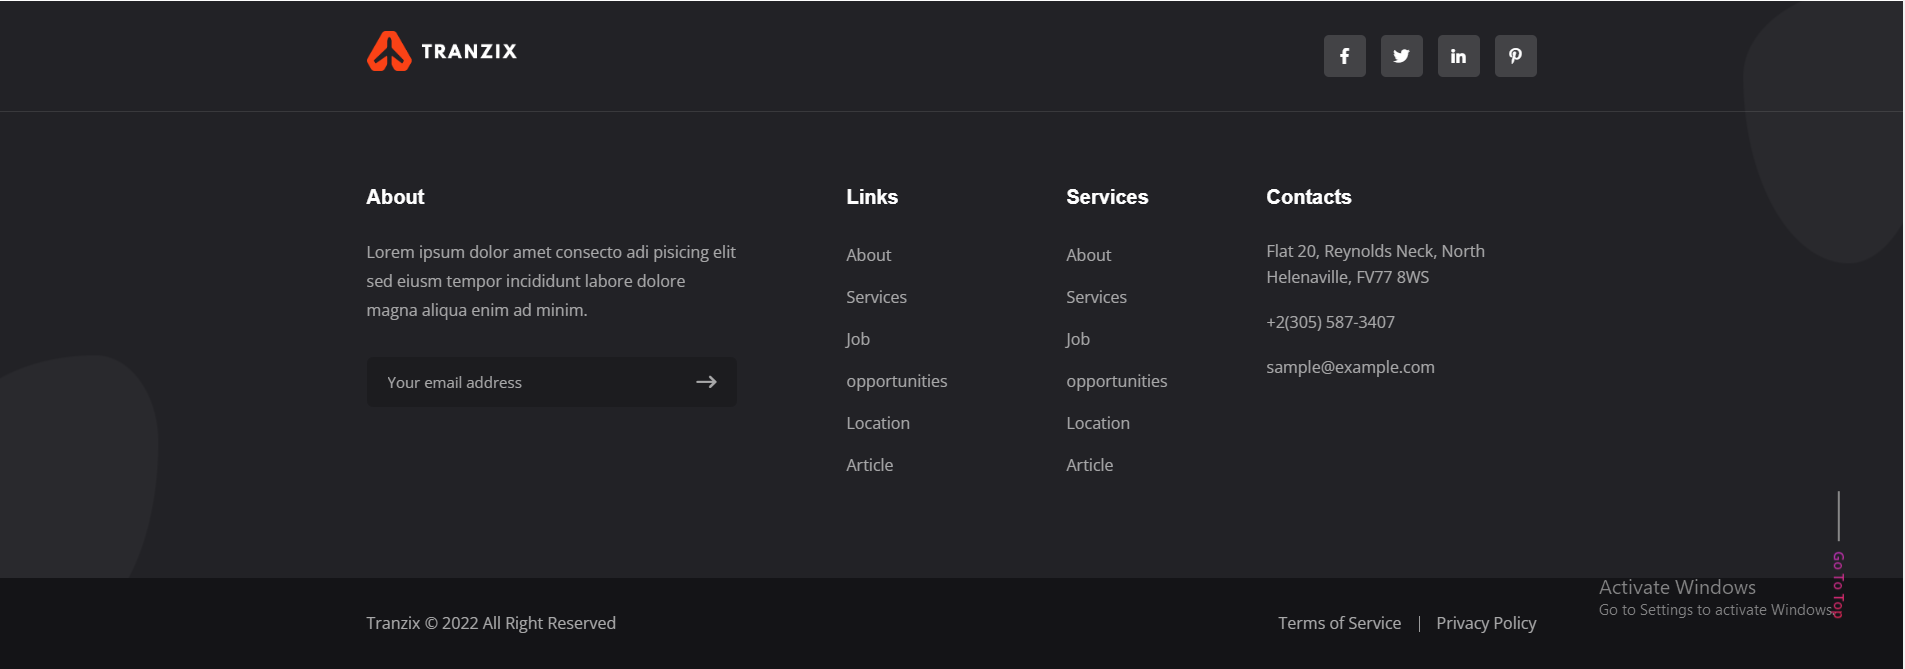Open About in the Links column

point(868,255)
